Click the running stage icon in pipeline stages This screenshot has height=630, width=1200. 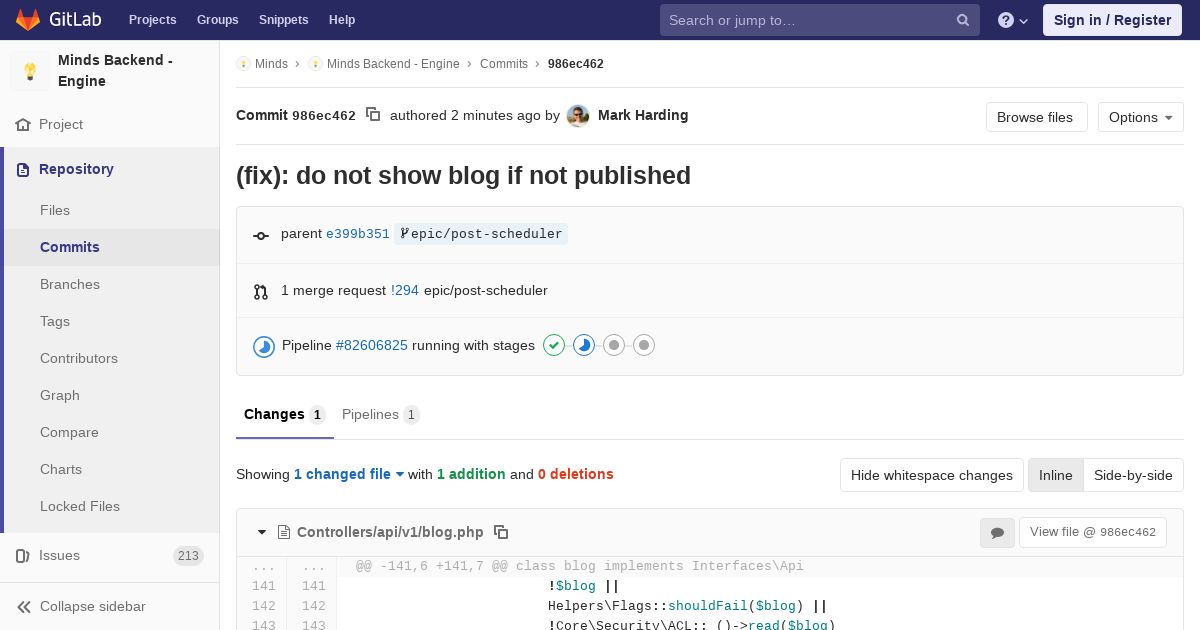pyautogui.click(x=584, y=345)
